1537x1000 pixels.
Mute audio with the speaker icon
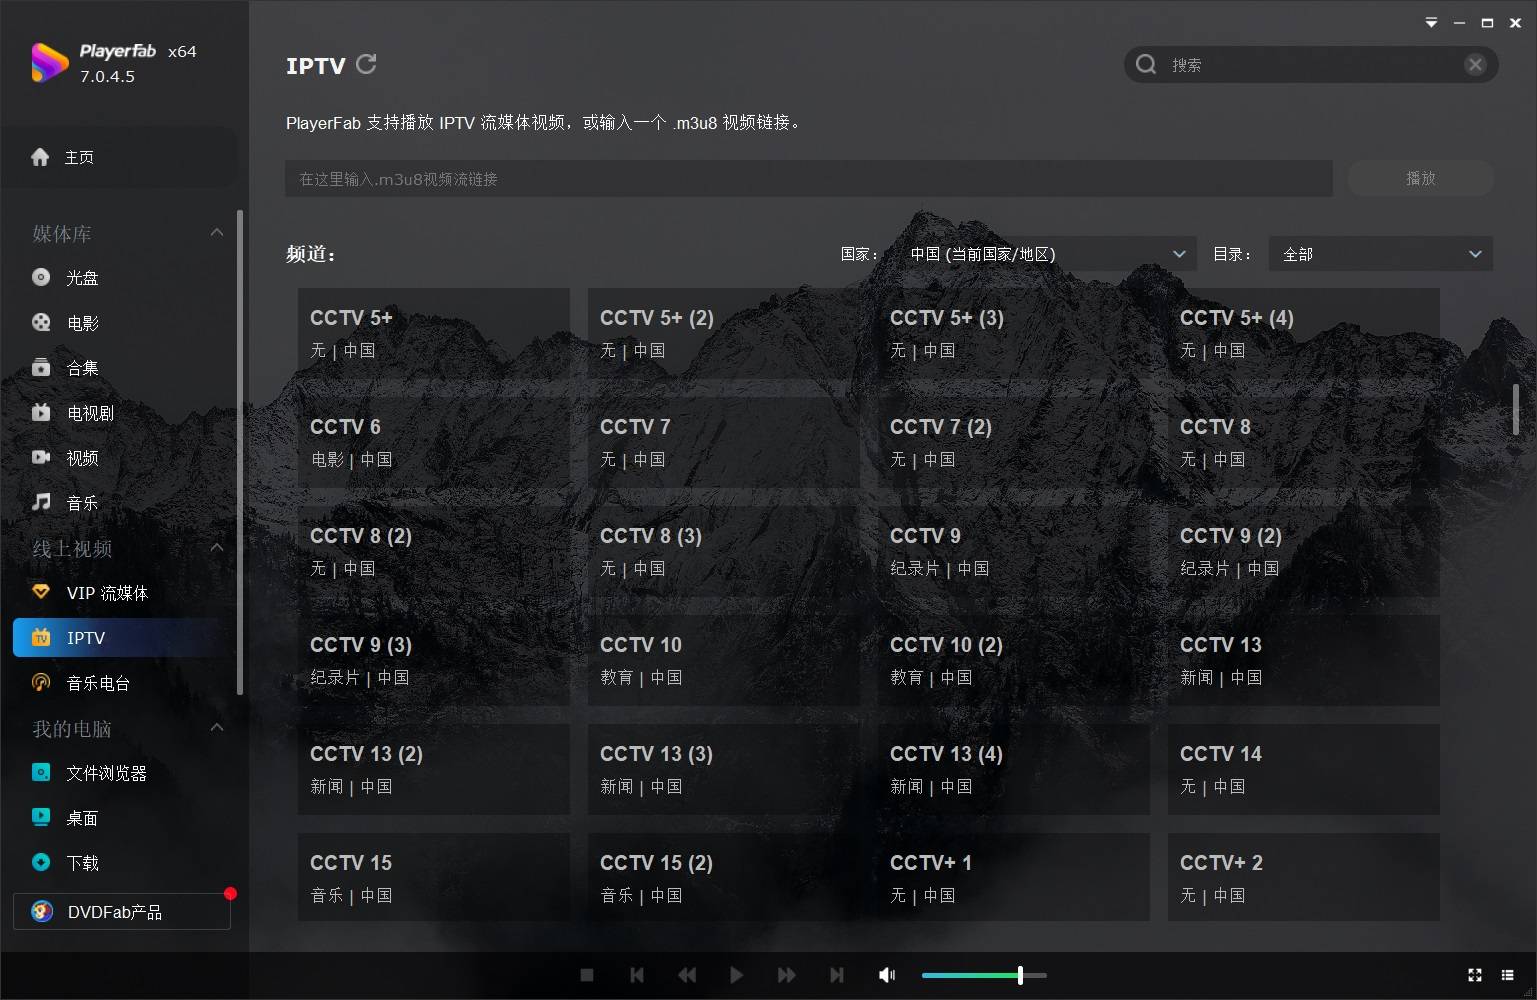click(887, 975)
